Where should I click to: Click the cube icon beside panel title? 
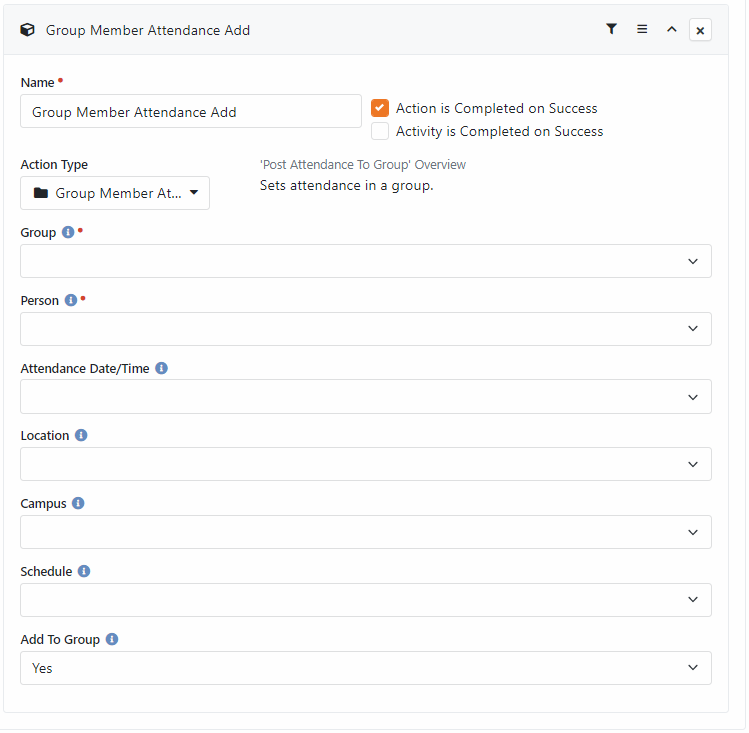[x=28, y=30]
